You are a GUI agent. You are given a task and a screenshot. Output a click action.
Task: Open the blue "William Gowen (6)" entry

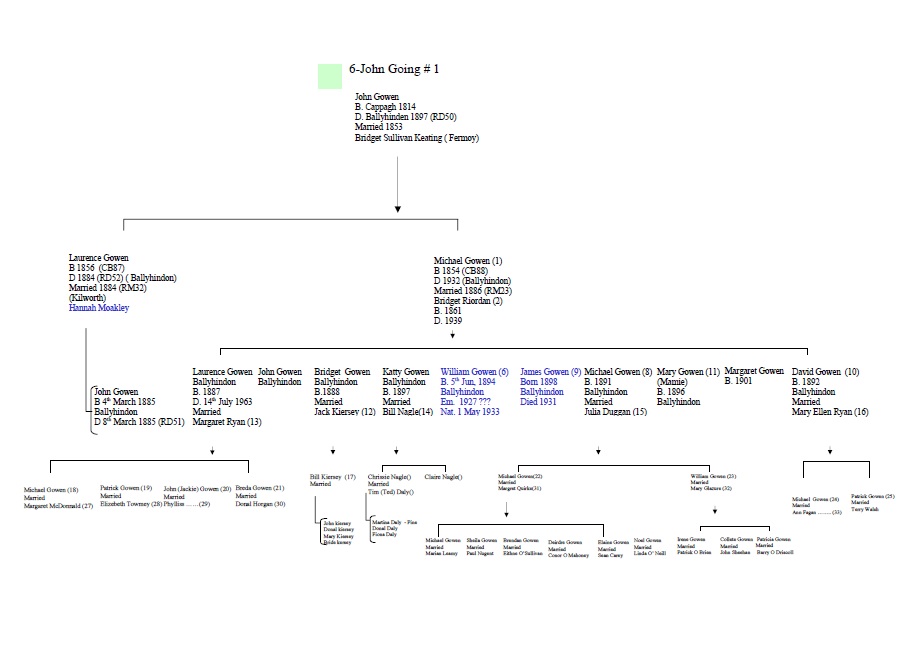click(474, 372)
